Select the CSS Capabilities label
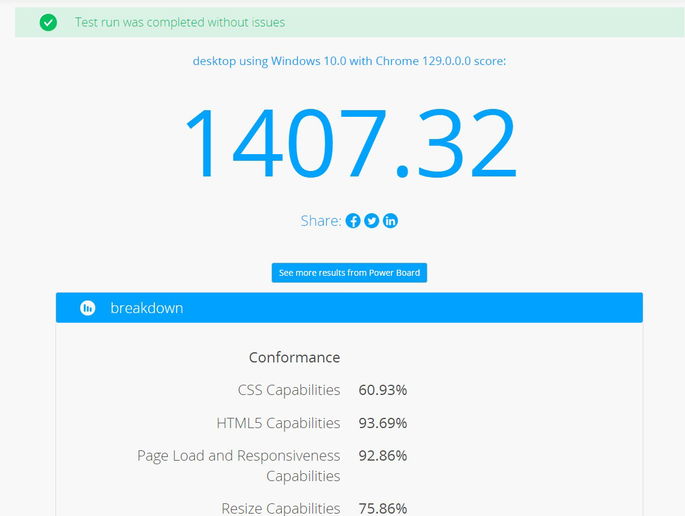Image resolution: width=685 pixels, height=516 pixels. pyautogui.click(x=289, y=390)
